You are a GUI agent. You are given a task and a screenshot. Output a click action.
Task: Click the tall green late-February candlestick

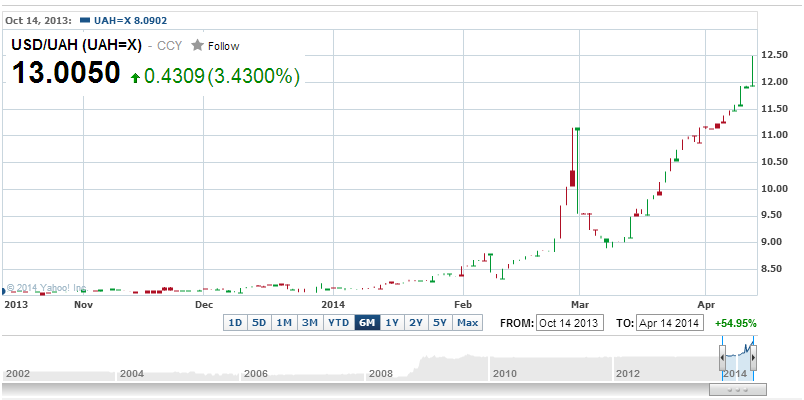coord(577,170)
